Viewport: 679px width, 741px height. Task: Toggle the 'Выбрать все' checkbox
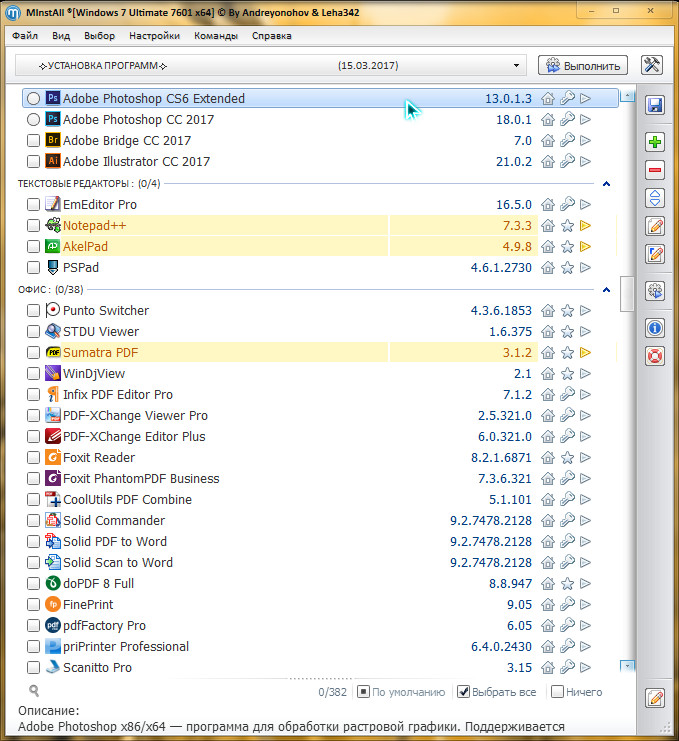point(464,692)
